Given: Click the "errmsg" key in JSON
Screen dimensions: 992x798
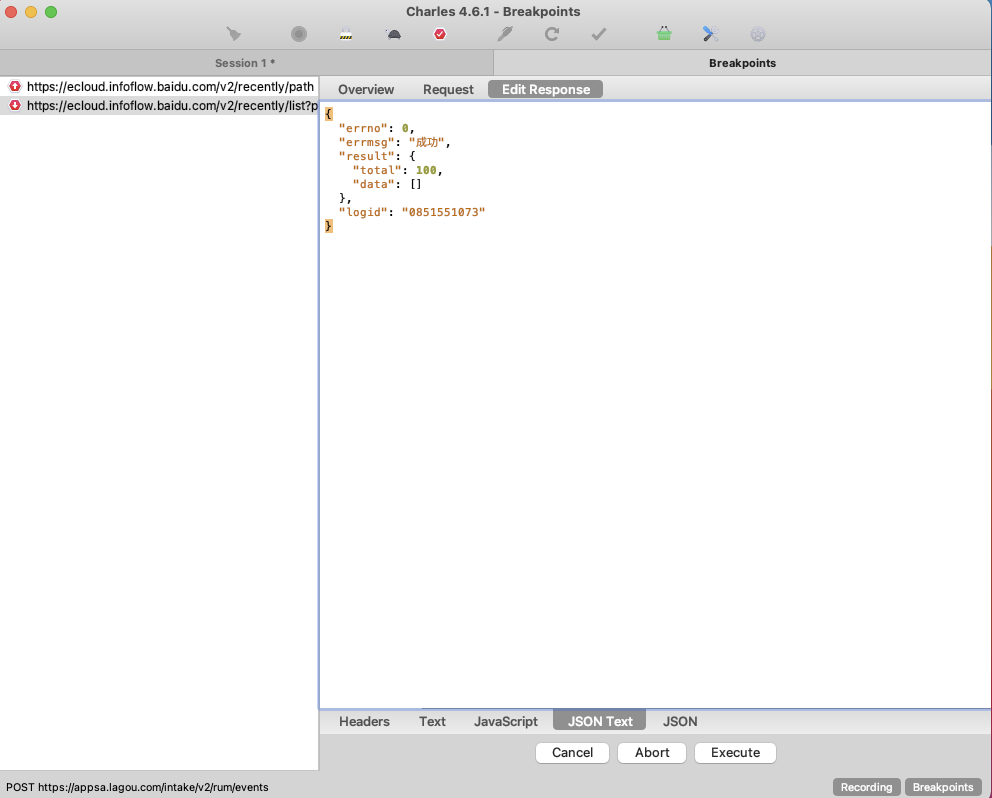Looking at the screenshot, I should pyautogui.click(x=367, y=142).
